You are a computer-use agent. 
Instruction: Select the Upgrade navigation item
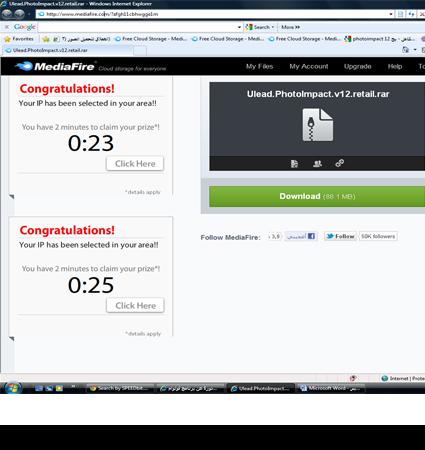(x=357, y=66)
